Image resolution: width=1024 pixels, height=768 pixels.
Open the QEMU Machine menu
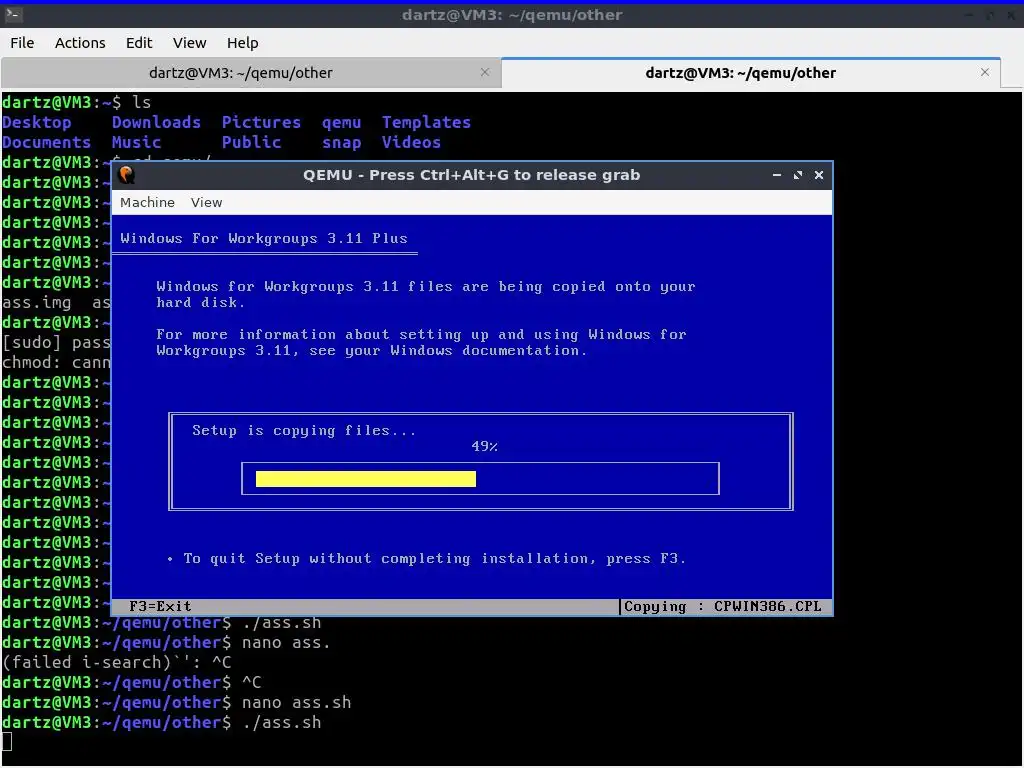(x=147, y=202)
